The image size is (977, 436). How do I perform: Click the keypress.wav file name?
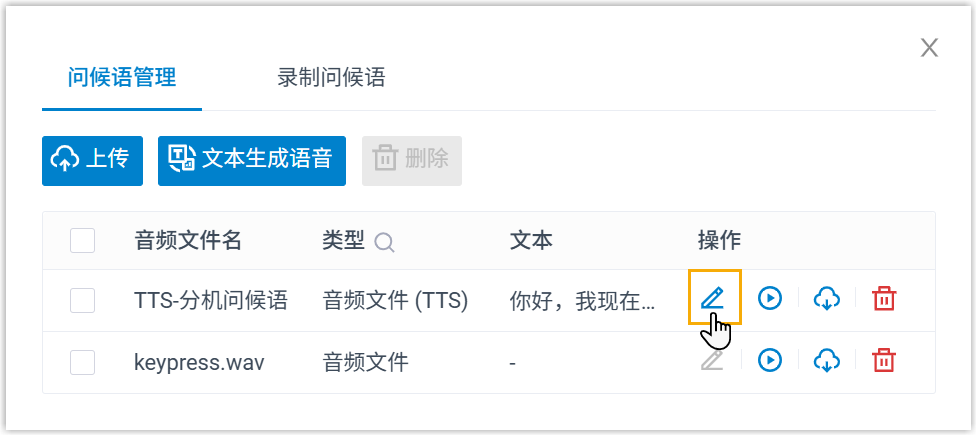coord(199,362)
